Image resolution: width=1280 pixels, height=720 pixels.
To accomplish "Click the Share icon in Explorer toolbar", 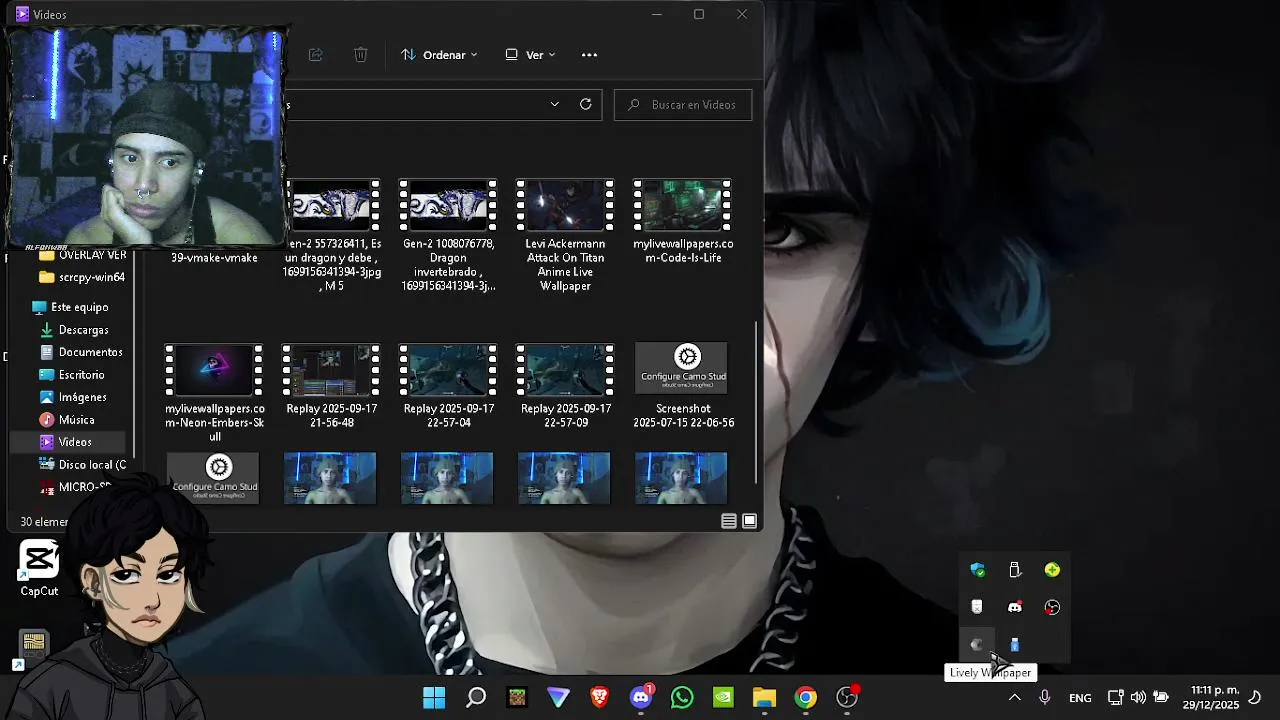I will [x=315, y=55].
